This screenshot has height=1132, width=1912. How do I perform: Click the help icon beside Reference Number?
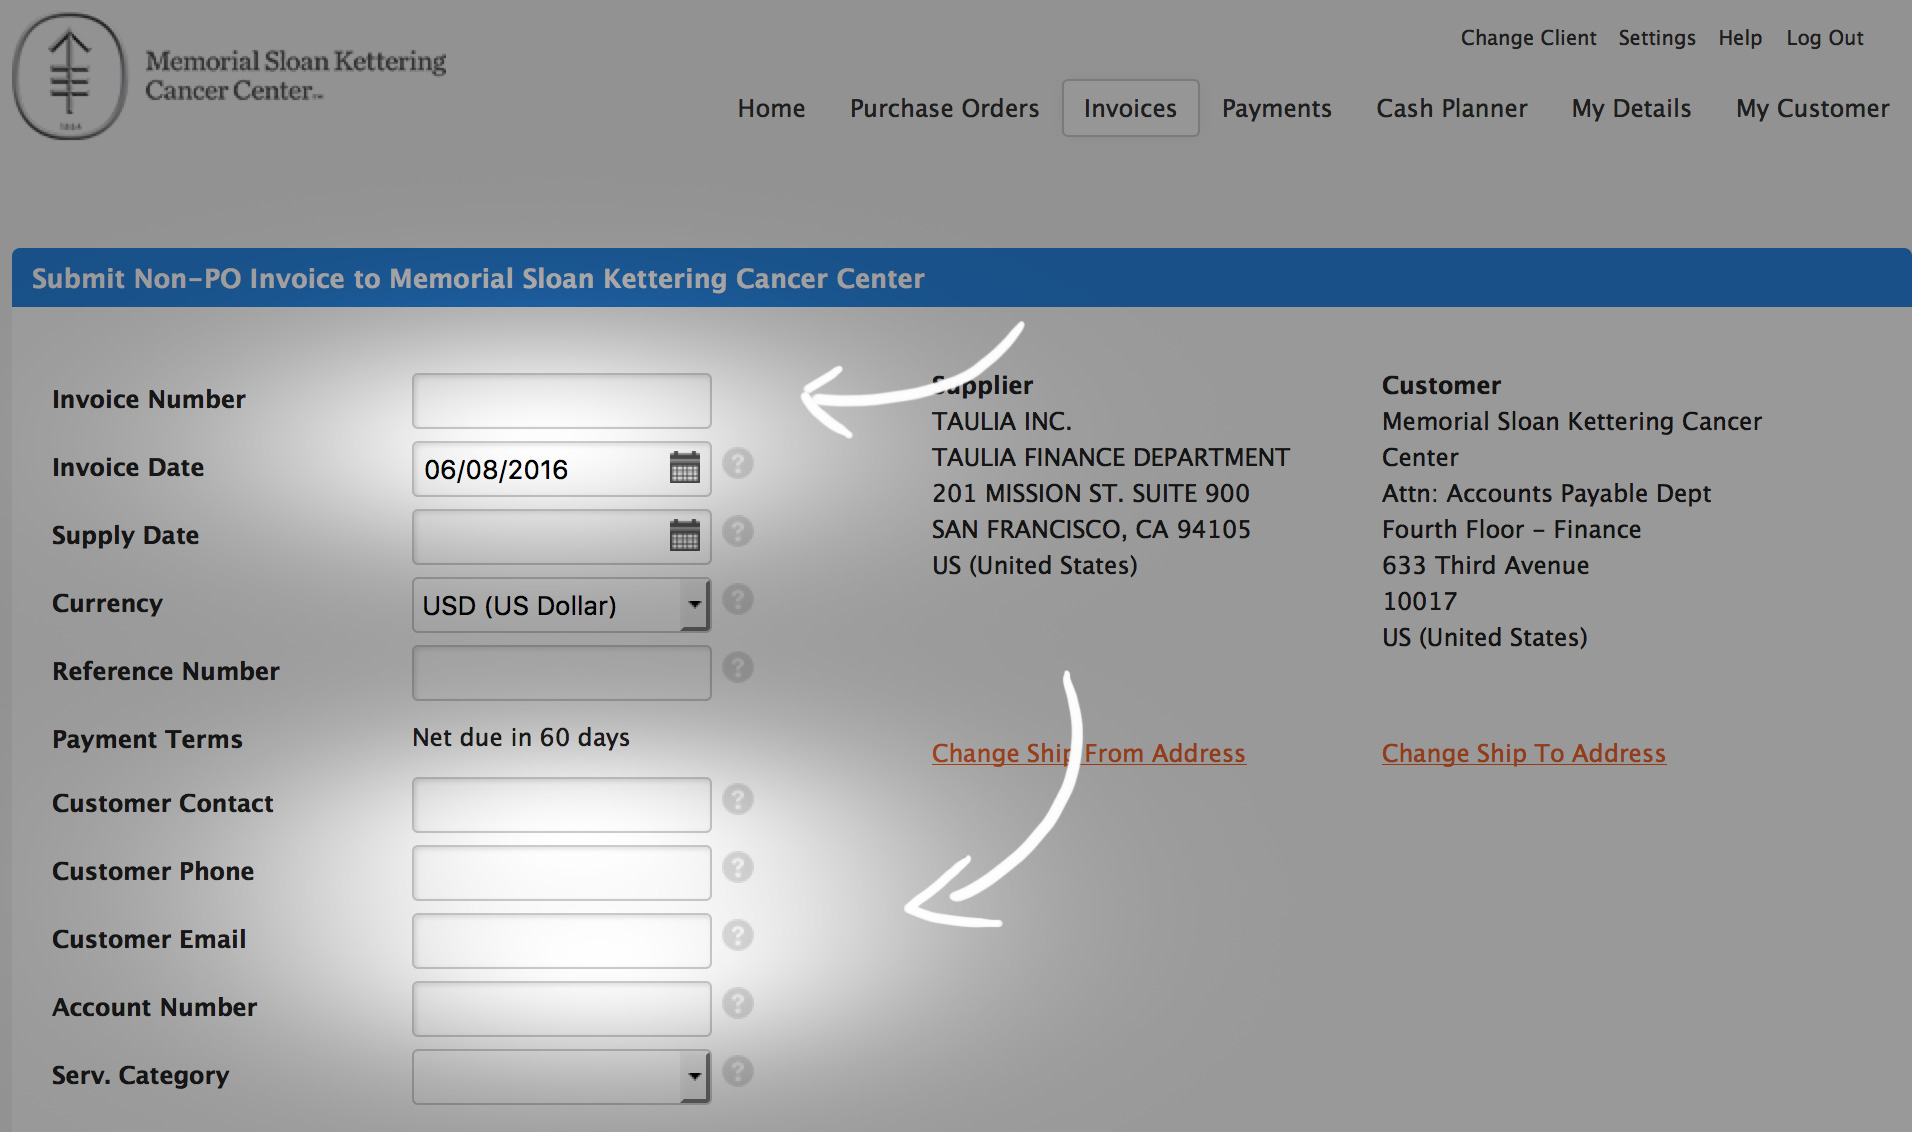[x=738, y=668]
